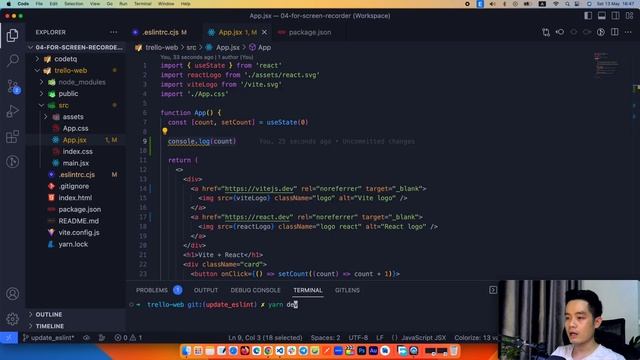Screen dimensions: 640x360
Task: Open the Terminal menu in menu bar
Action: click(x=142, y=4)
